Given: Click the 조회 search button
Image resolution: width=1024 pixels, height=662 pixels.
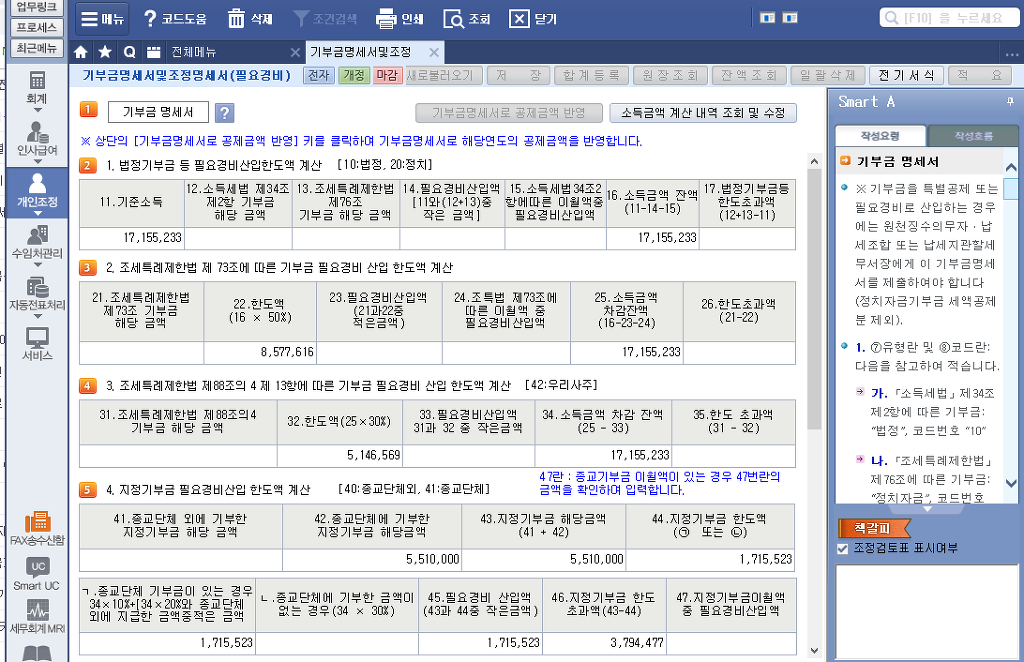Looking at the screenshot, I should 466,19.
